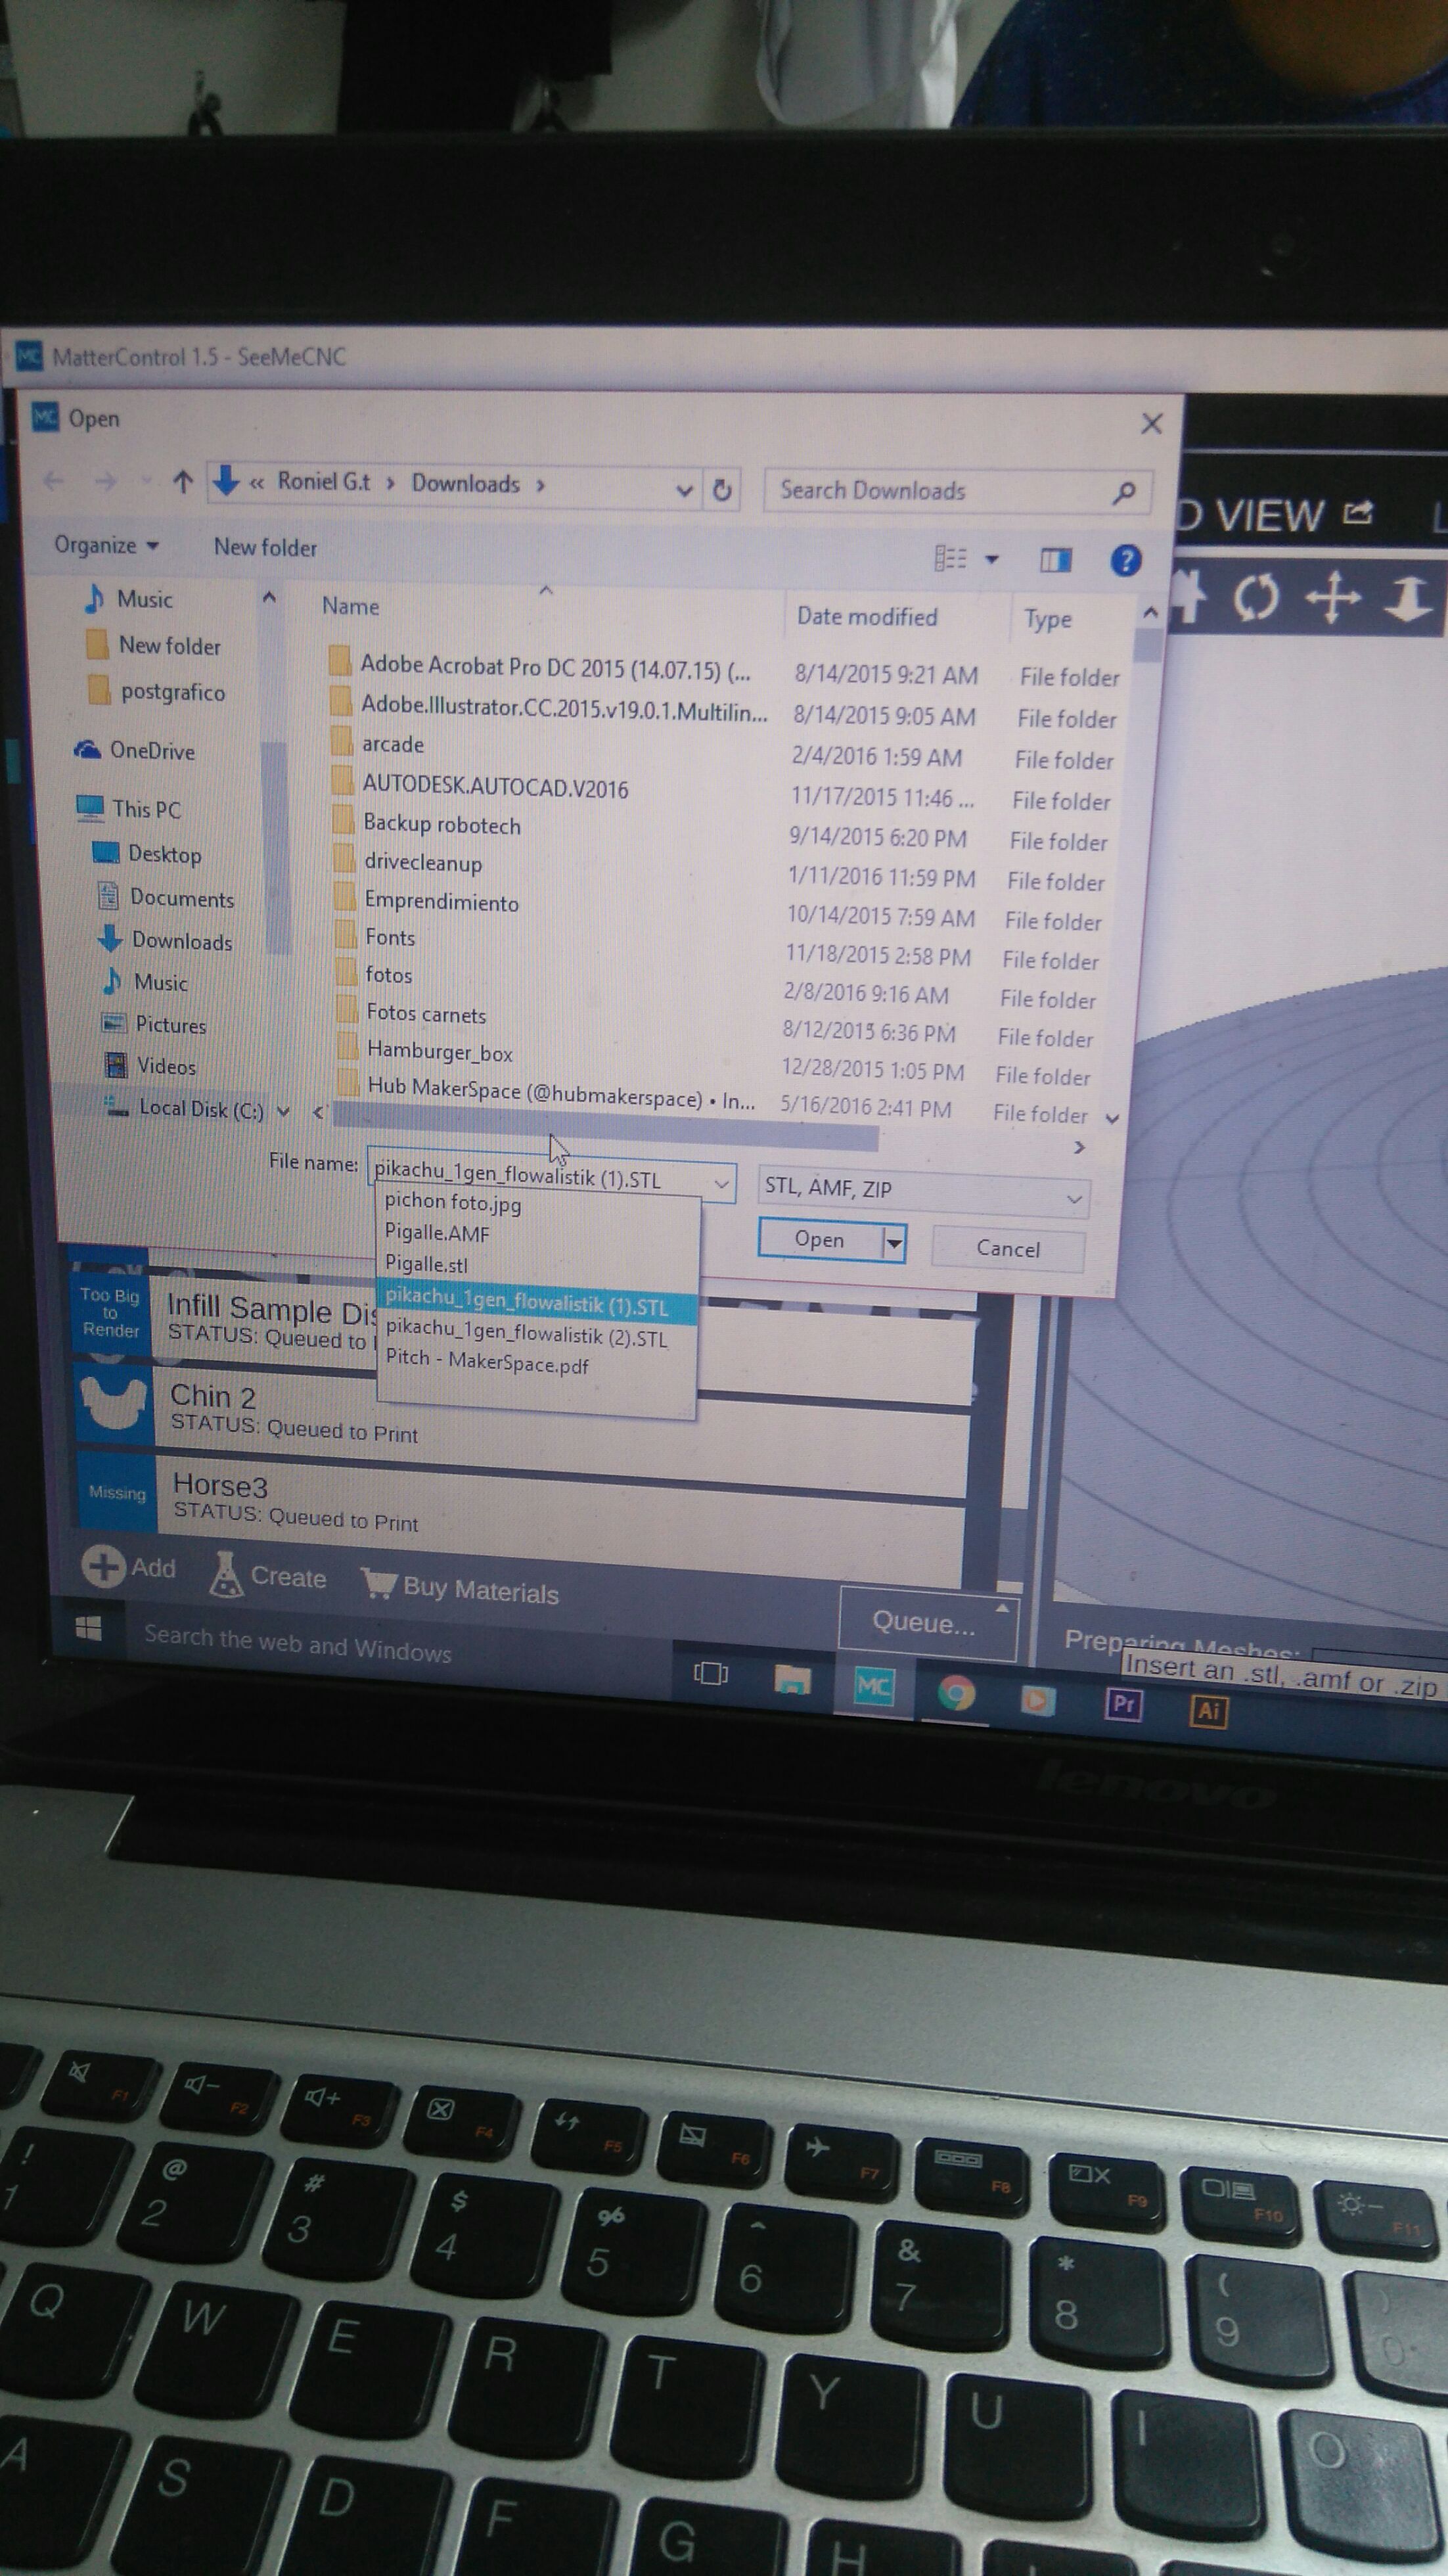
Task: Open Windows Start menu
Action: point(88,1629)
